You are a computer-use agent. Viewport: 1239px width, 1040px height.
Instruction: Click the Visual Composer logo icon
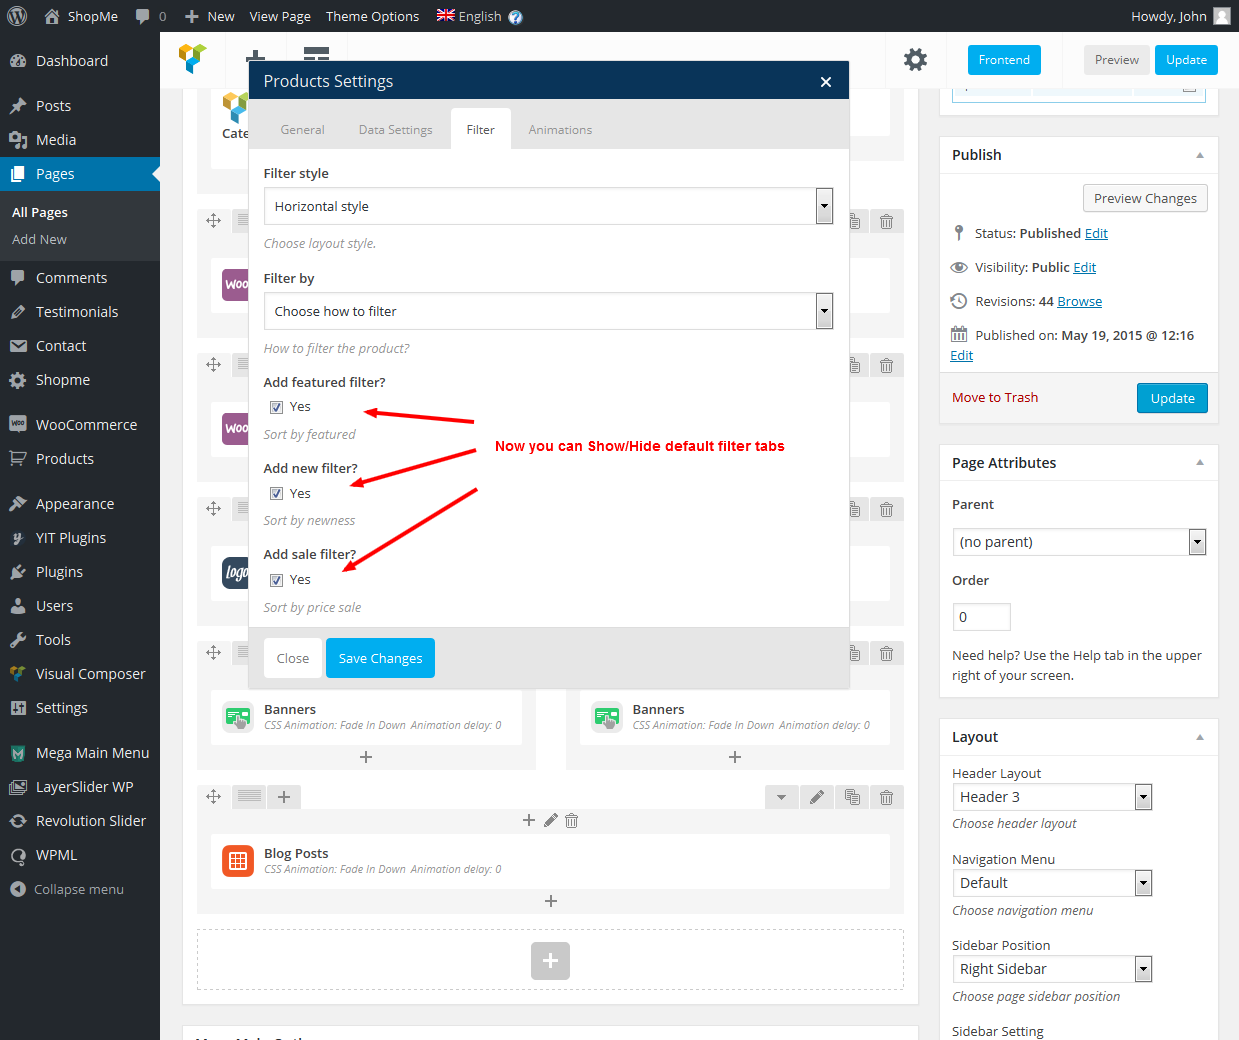pyautogui.click(x=193, y=58)
